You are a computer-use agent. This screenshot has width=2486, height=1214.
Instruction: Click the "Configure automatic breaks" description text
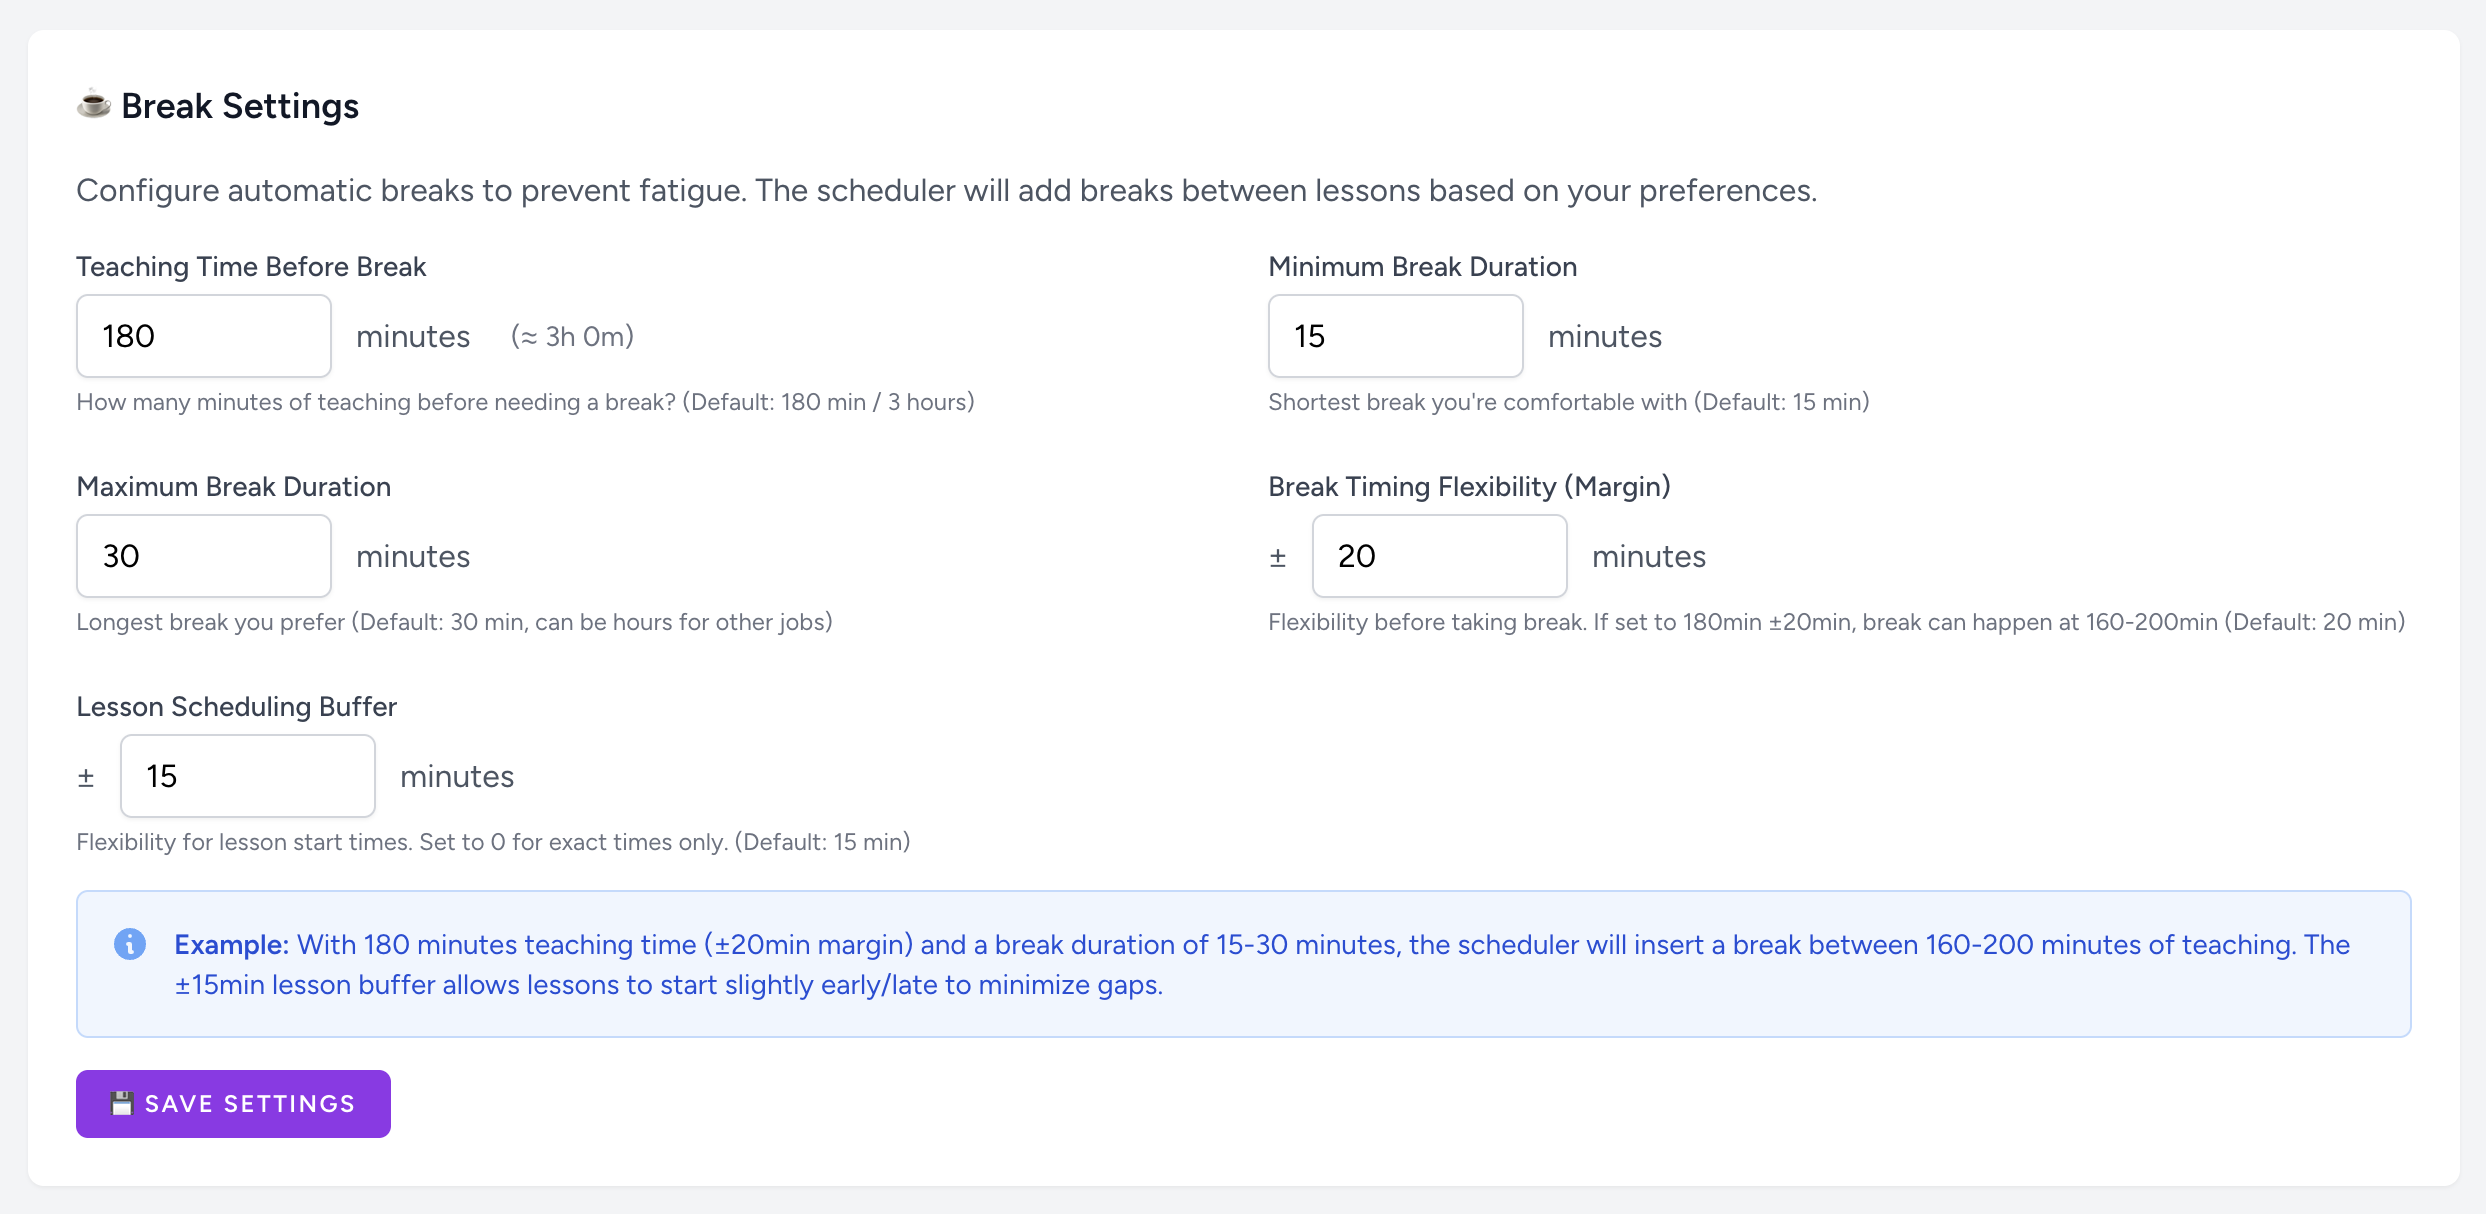946,190
